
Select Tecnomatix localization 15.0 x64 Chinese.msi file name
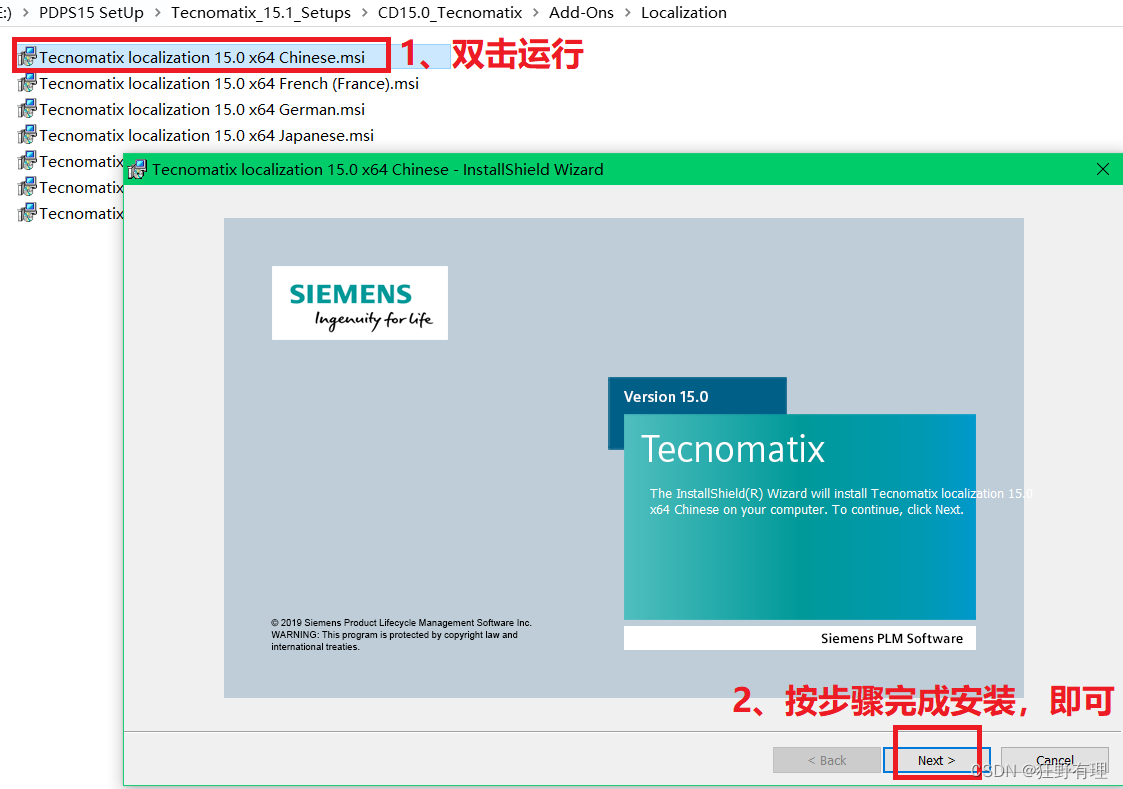tap(202, 57)
